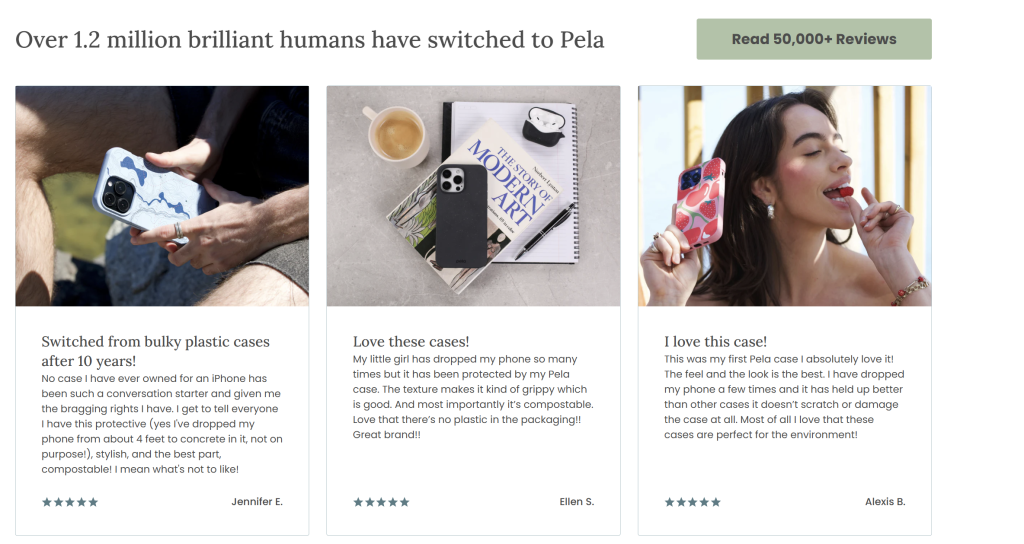Click the 'Love these cases!' review title
This screenshot has width=1024, height=544.
tap(411, 342)
